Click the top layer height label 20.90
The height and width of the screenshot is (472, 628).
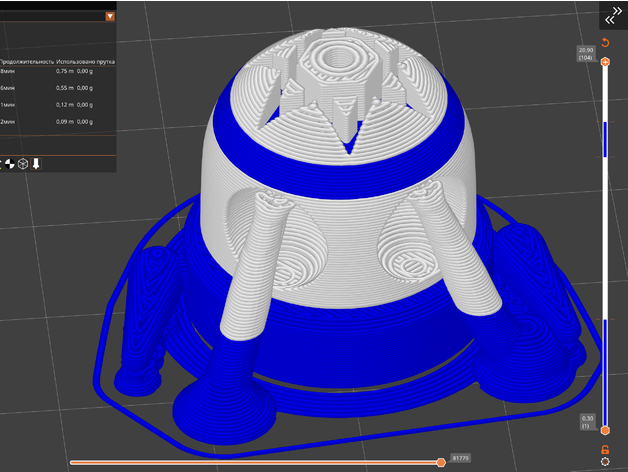pyautogui.click(x=586, y=53)
